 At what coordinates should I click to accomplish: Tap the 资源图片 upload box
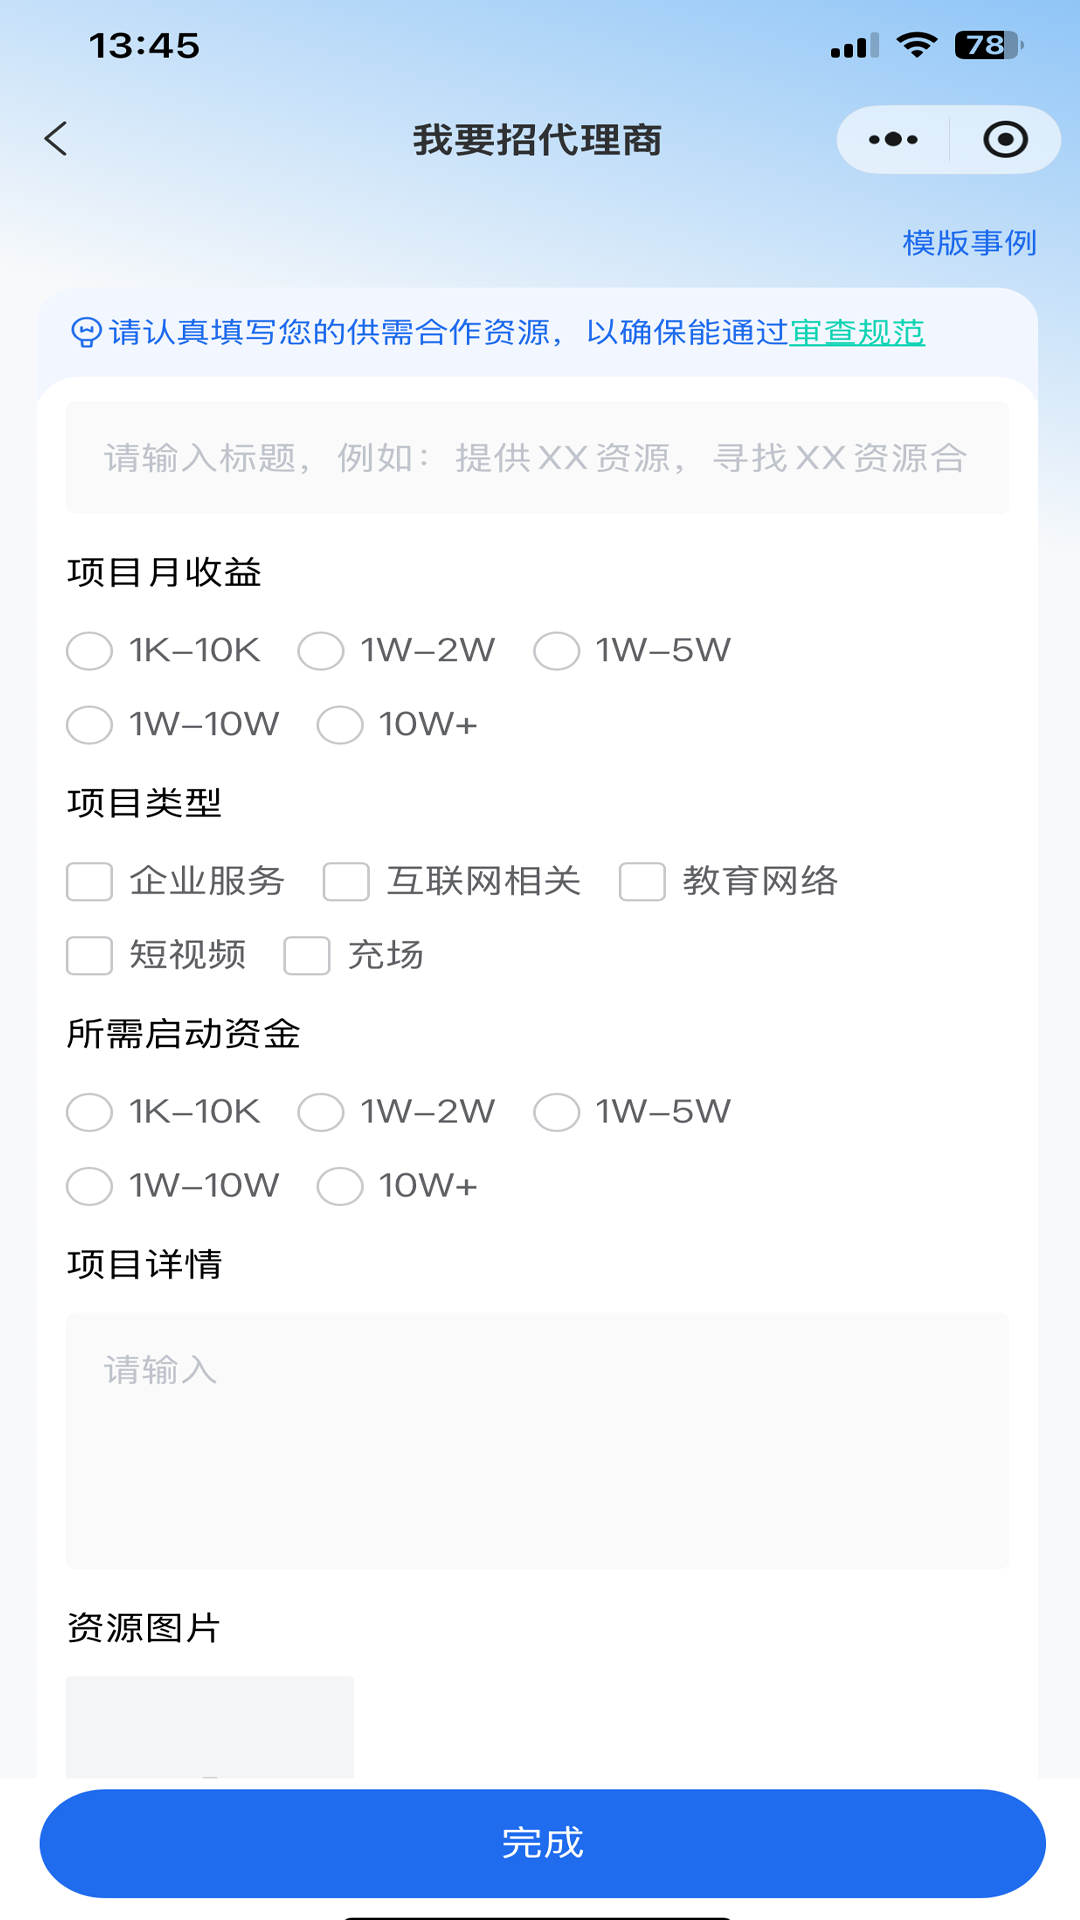coord(208,1725)
